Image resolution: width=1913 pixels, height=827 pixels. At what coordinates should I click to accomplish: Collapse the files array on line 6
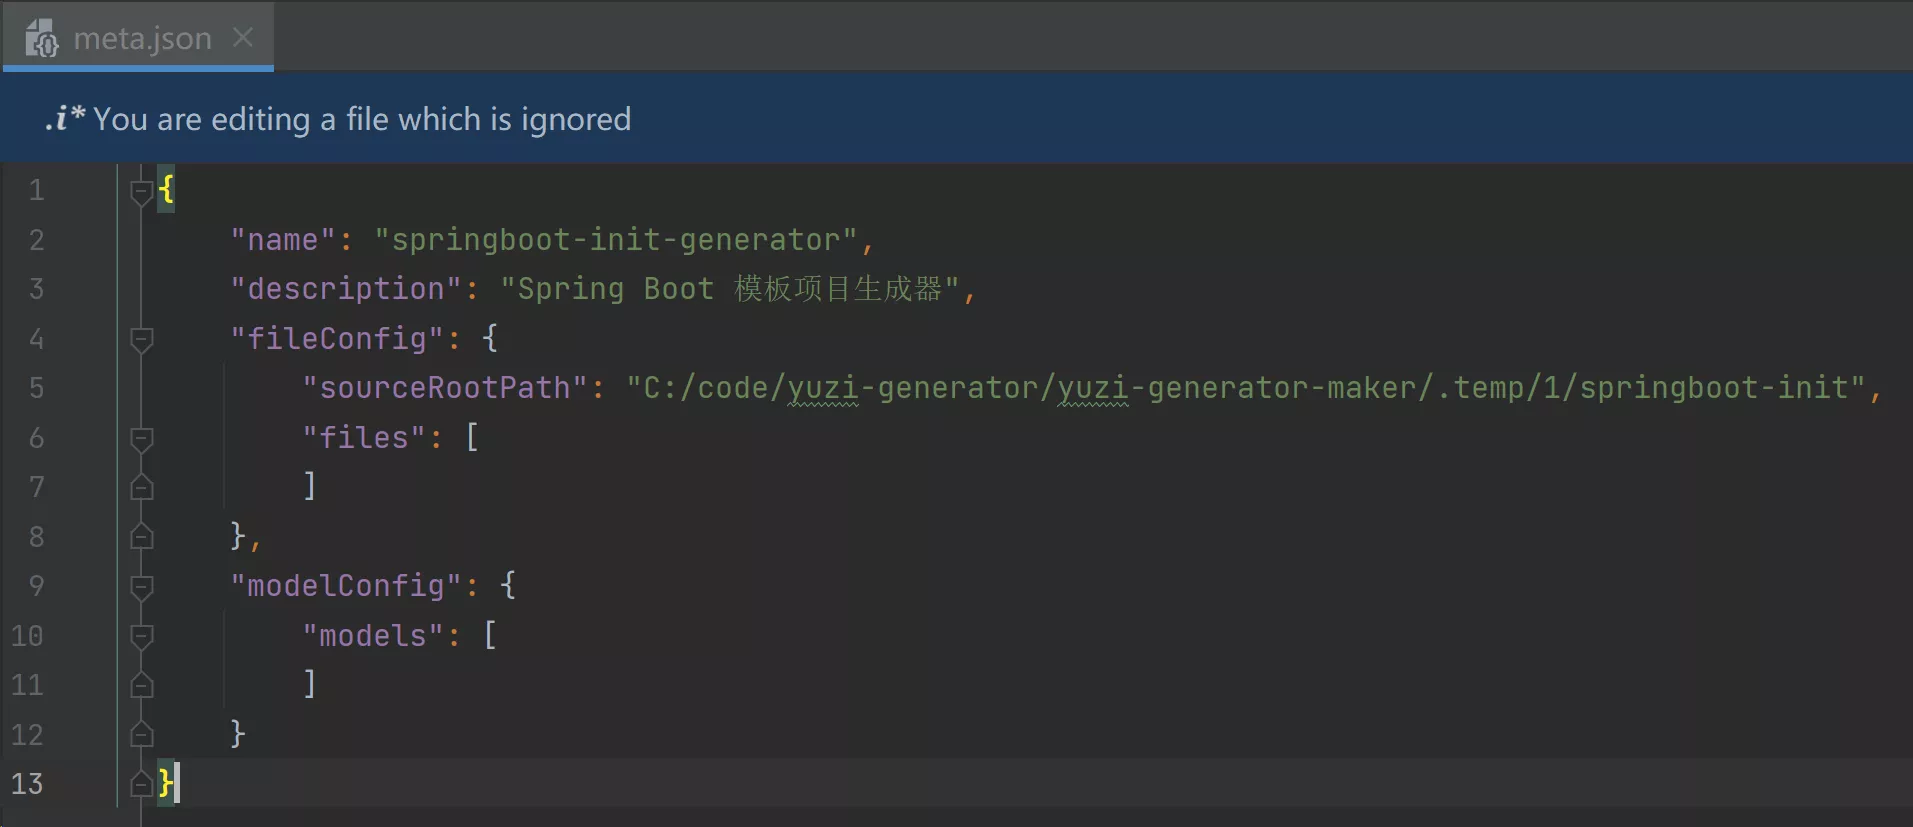(x=141, y=438)
